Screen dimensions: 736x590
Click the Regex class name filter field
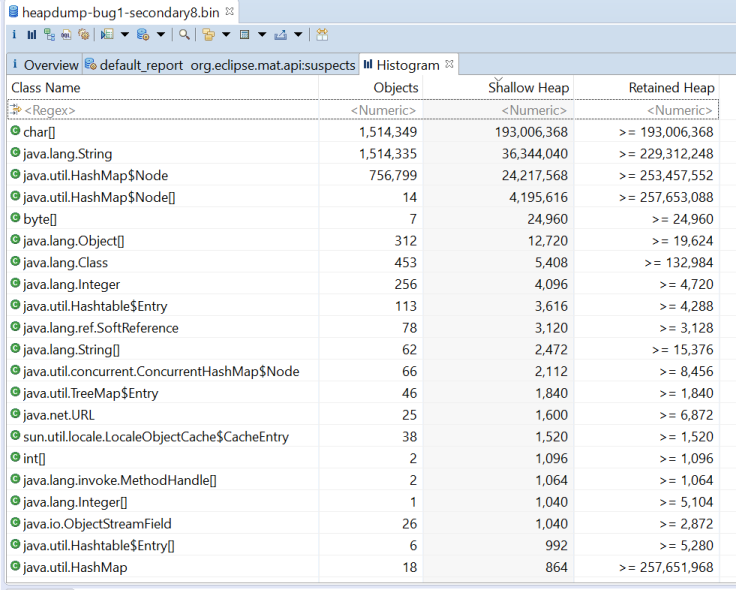tap(162, 110)
